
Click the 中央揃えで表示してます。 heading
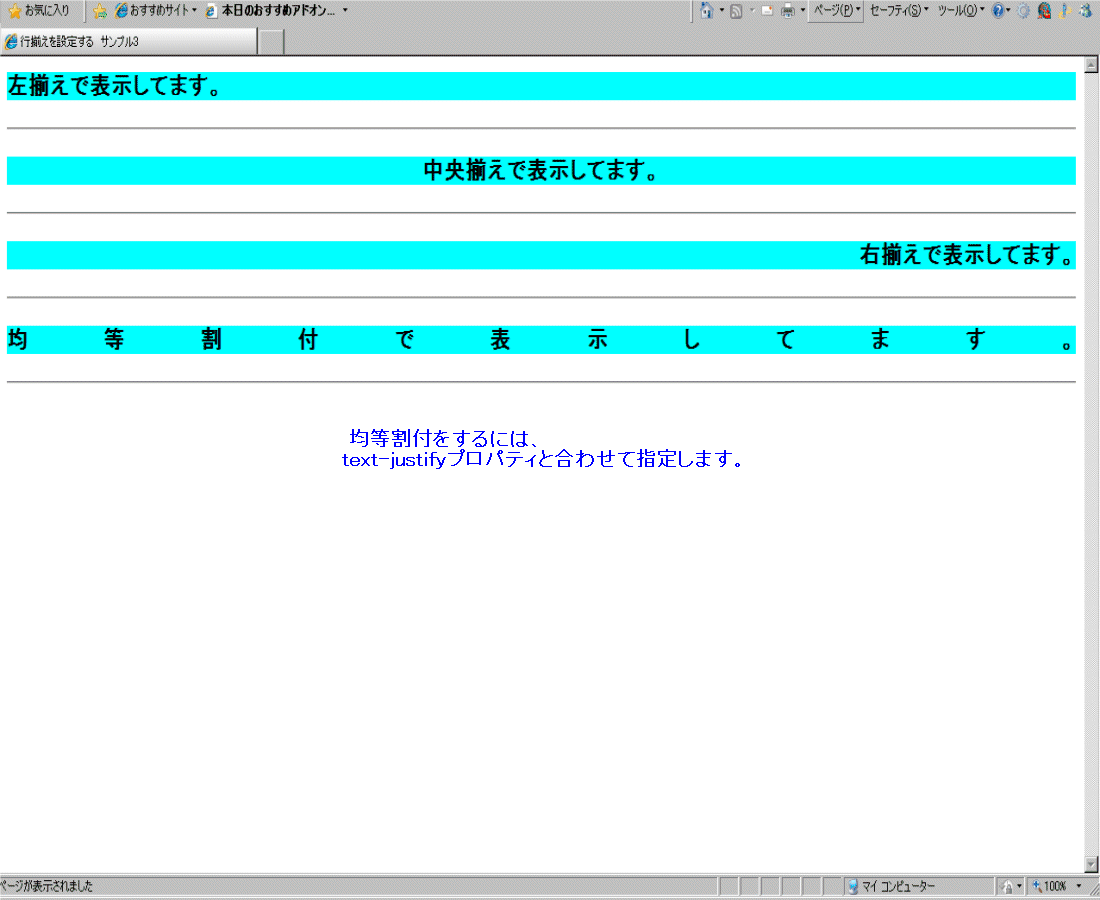541,170
